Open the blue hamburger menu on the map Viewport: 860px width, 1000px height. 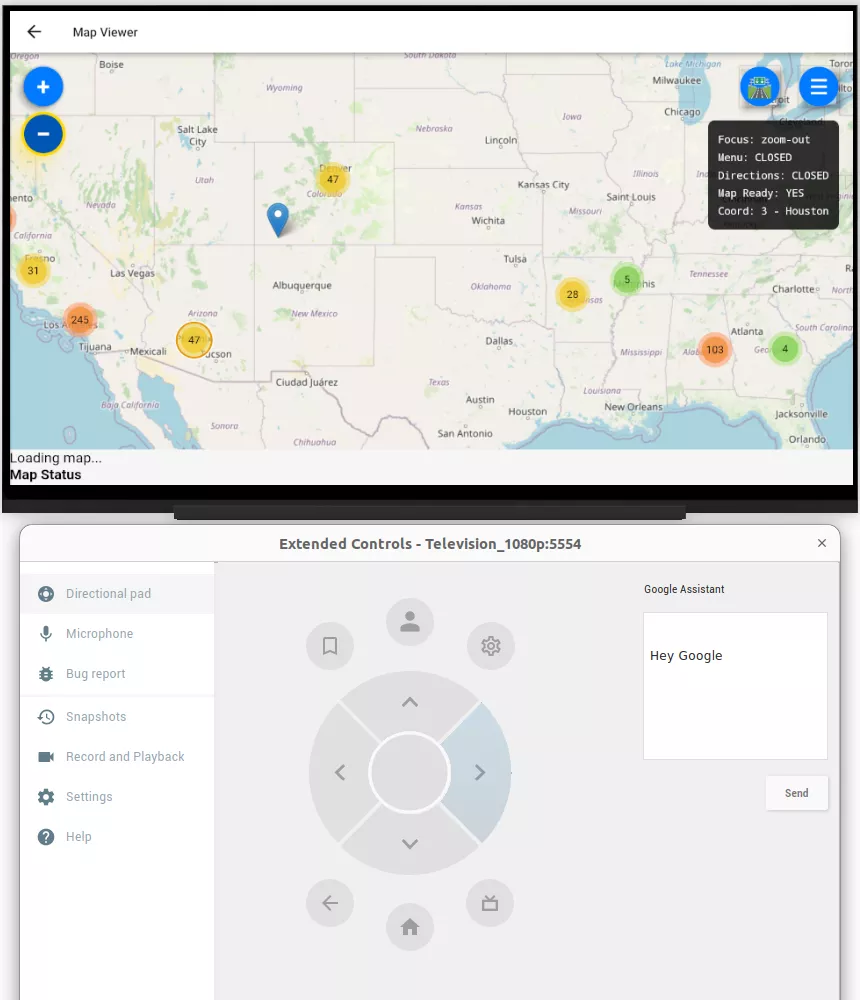[x=819, y=87]
